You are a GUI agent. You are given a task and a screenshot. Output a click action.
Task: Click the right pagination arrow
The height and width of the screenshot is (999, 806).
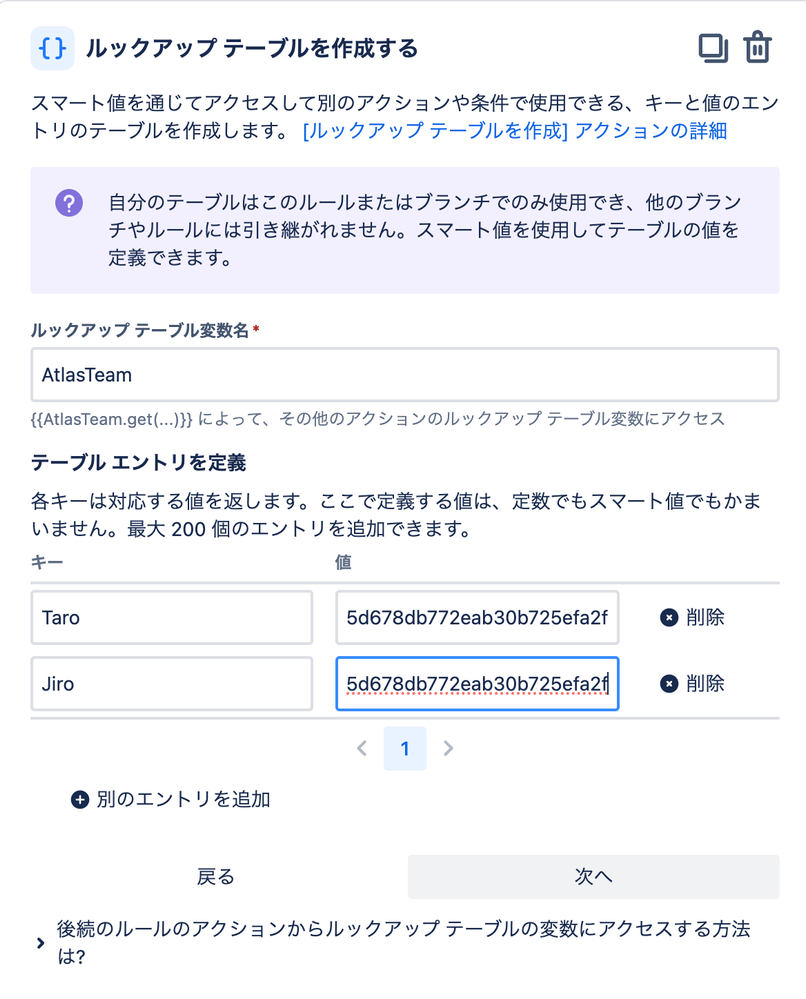[x=448, y=748]
